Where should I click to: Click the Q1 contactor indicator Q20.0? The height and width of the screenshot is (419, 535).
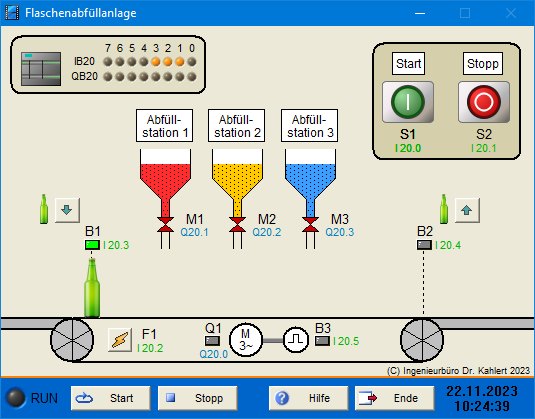coord(212,341)
